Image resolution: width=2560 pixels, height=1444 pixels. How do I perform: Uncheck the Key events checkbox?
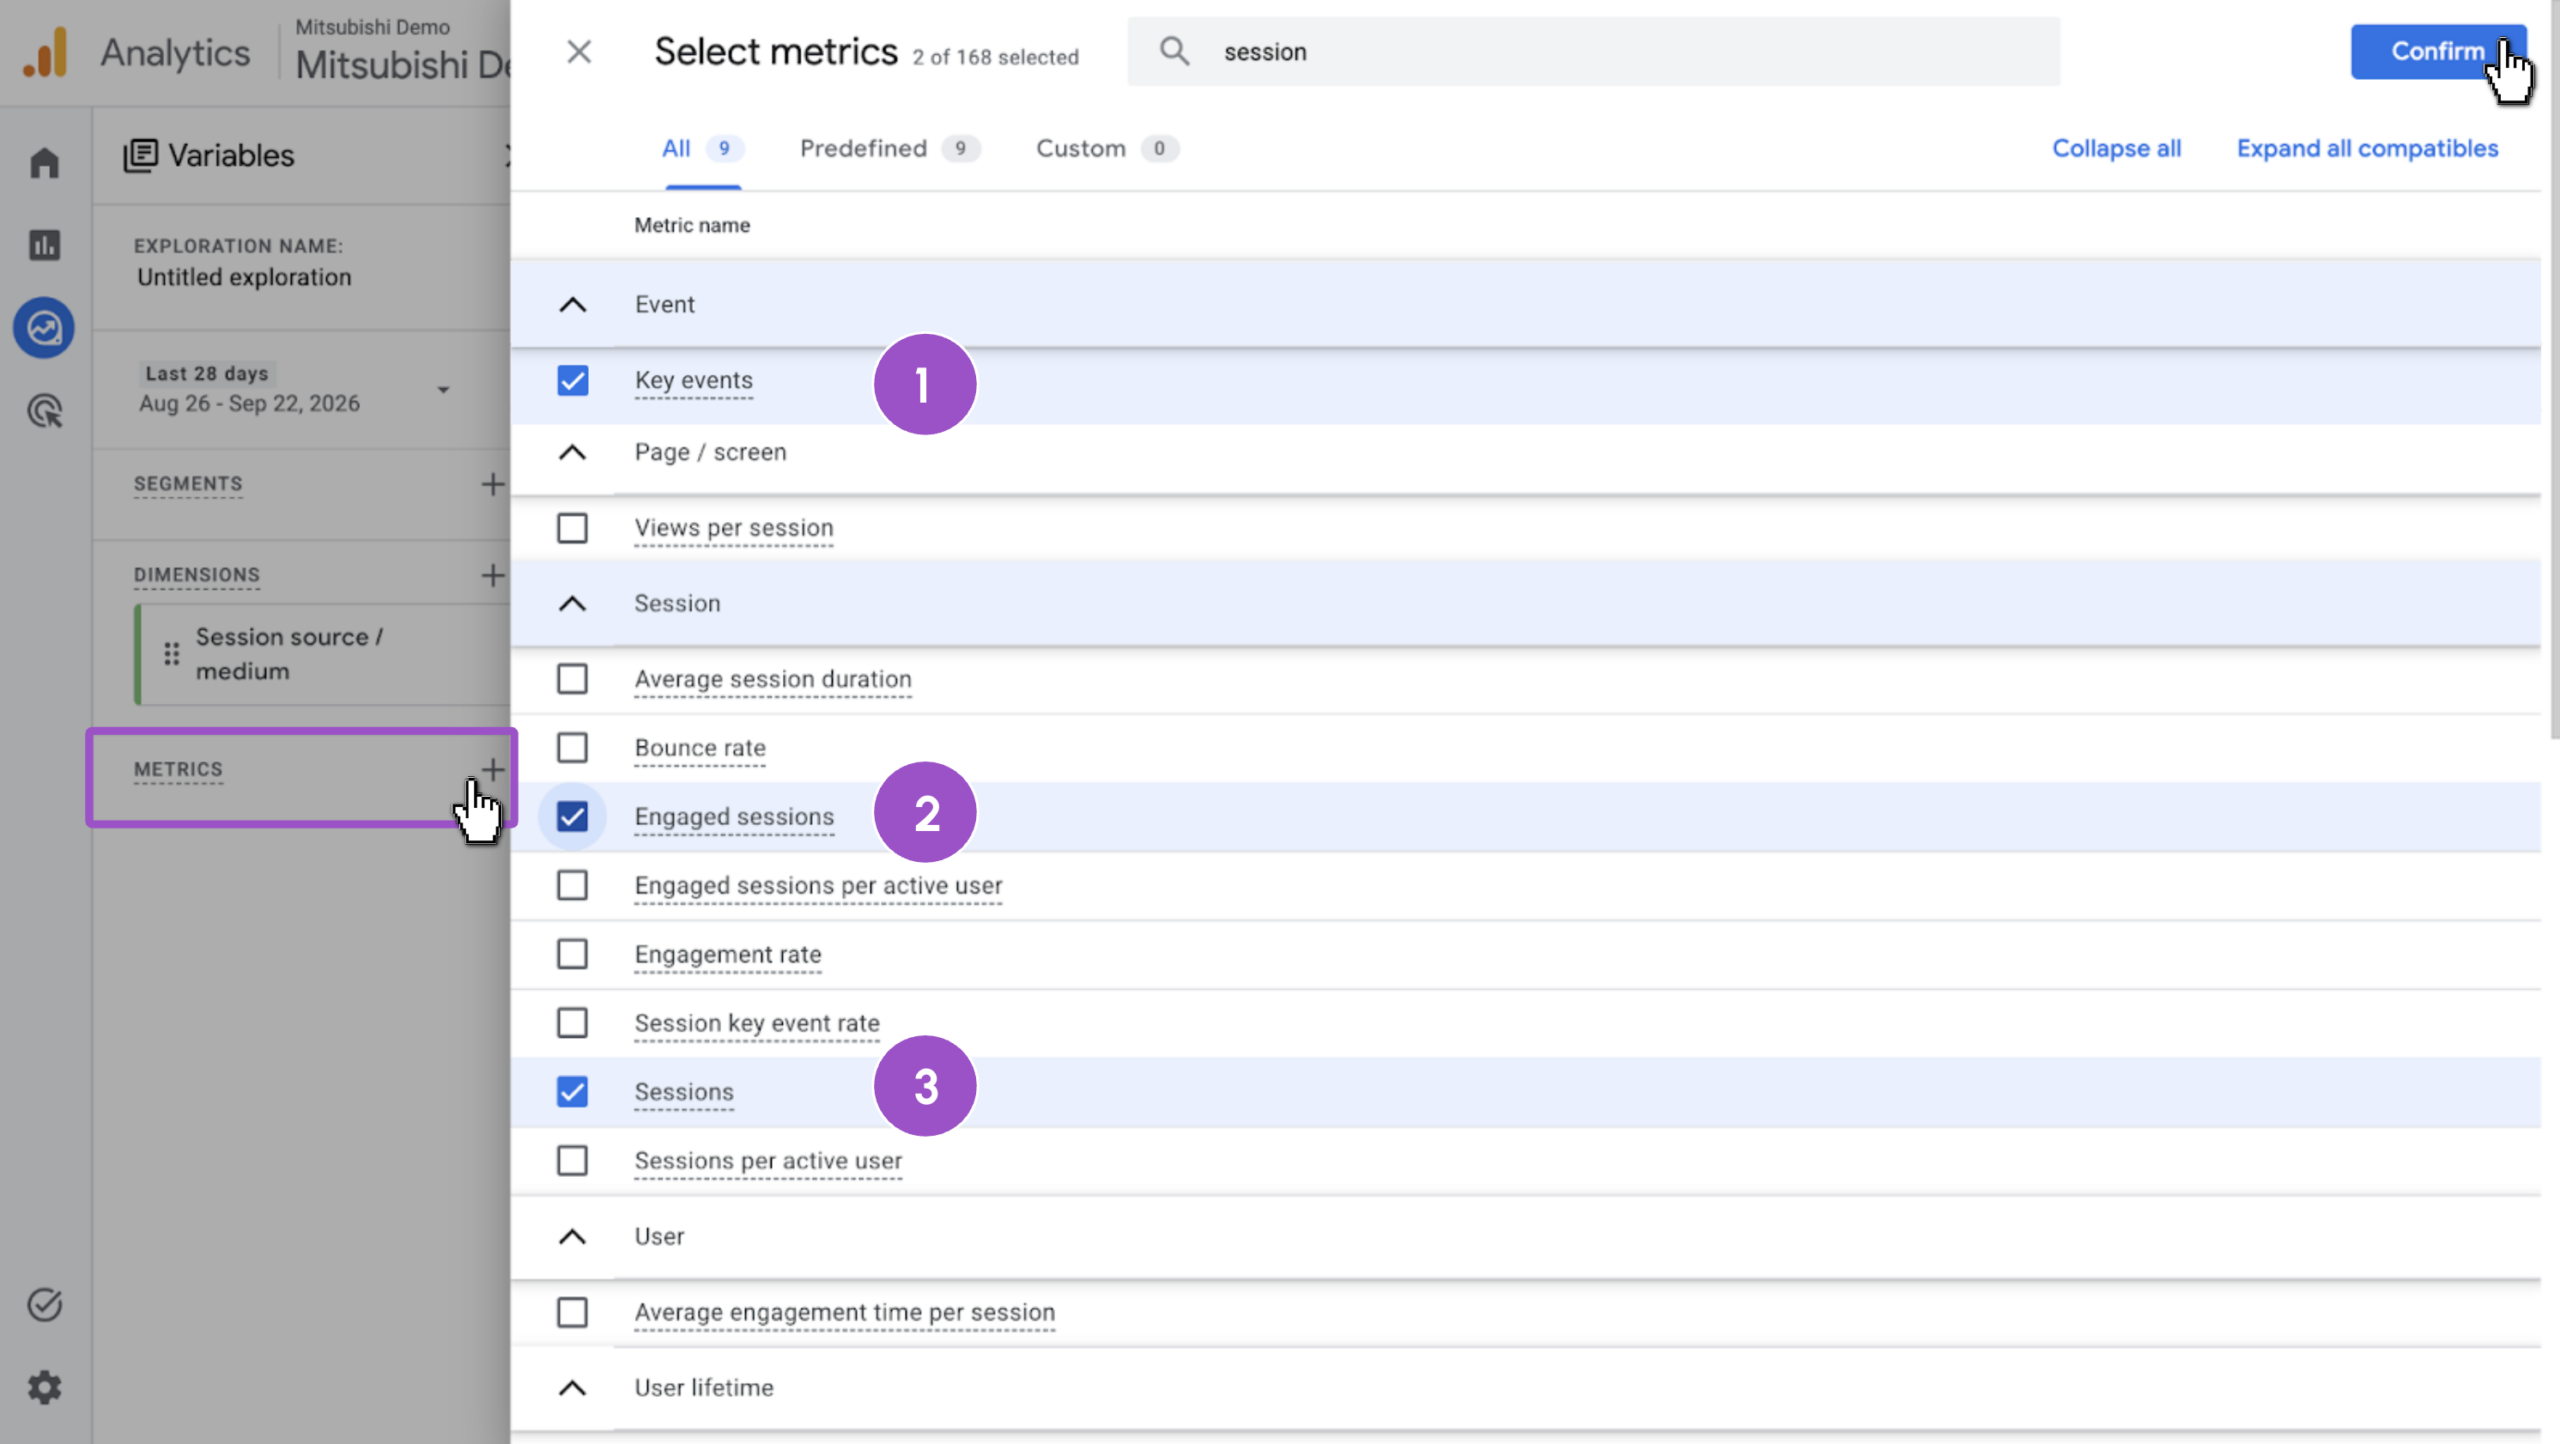click(x=572, y=381)
